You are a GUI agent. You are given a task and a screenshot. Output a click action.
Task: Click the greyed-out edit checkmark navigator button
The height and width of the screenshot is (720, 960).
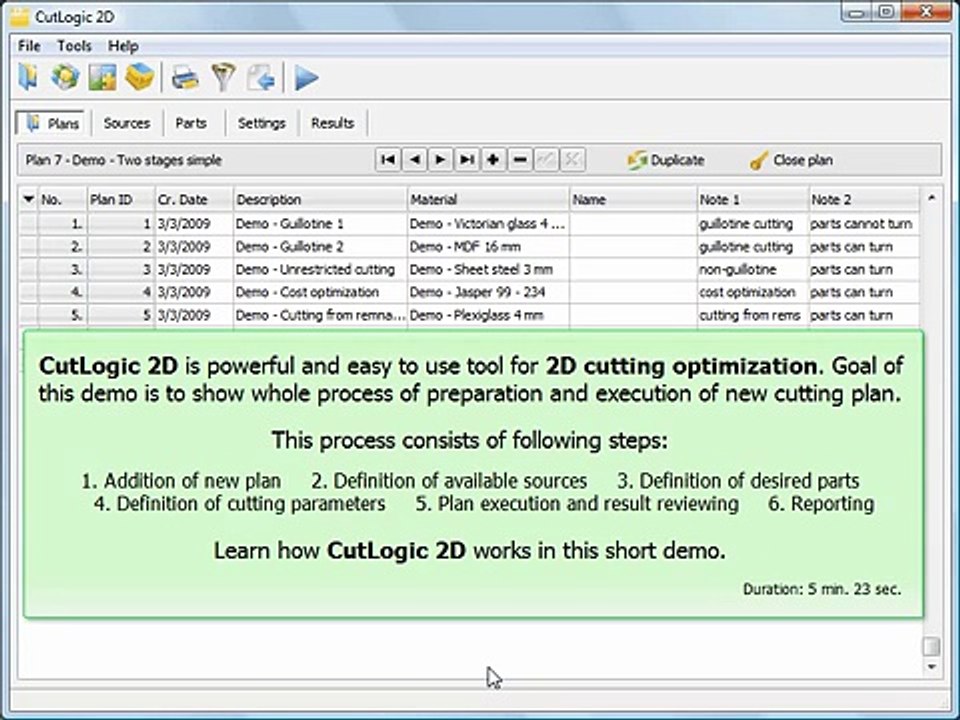click(546, 160)
